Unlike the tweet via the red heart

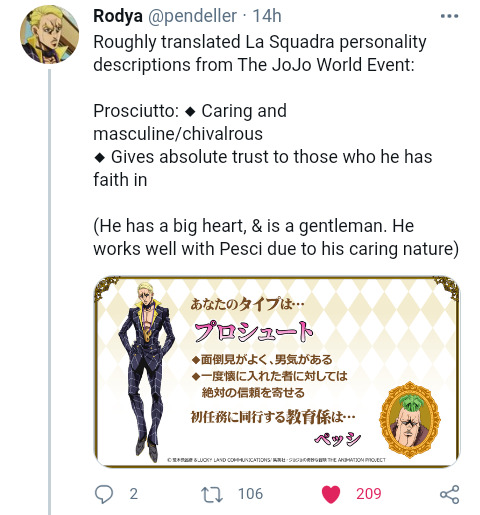coord(331,494)
